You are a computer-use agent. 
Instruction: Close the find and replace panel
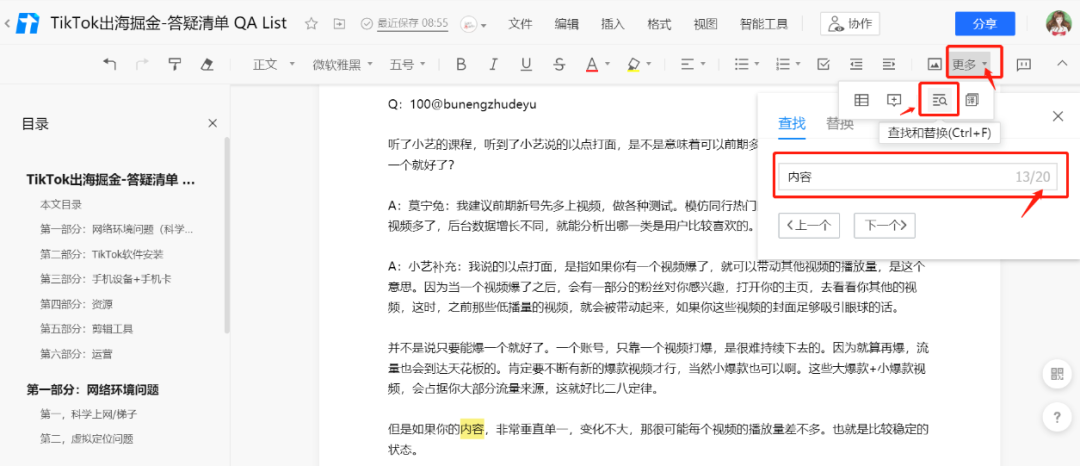1059,116
